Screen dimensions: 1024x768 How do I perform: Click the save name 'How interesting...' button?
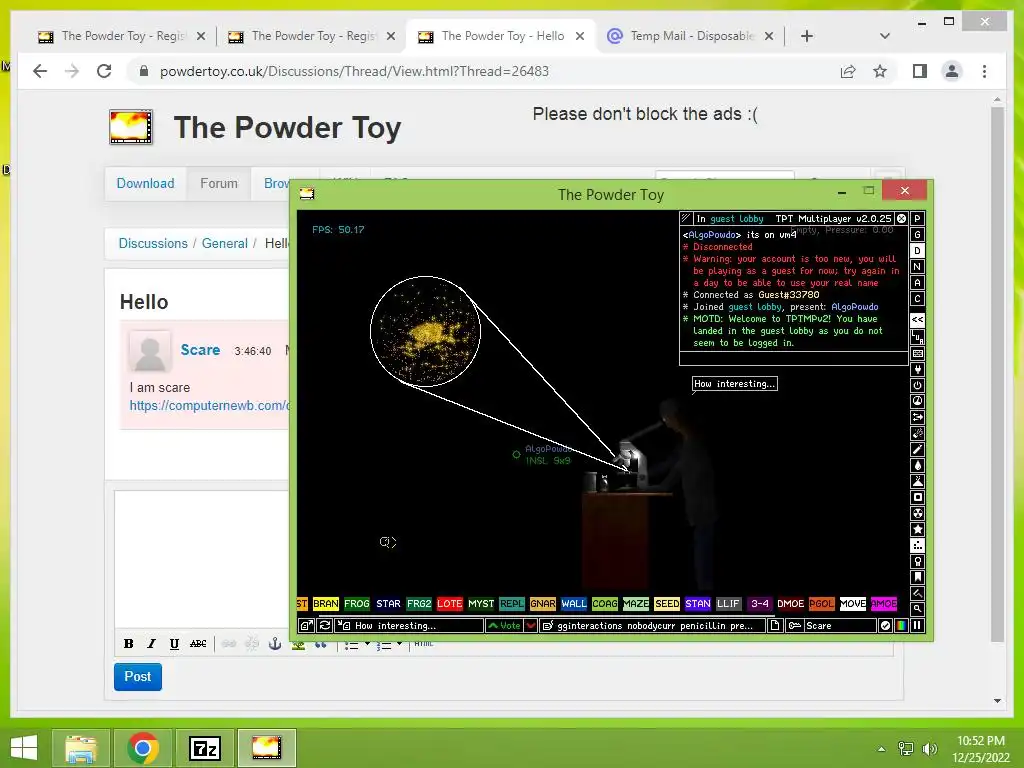tap(409, 626)
